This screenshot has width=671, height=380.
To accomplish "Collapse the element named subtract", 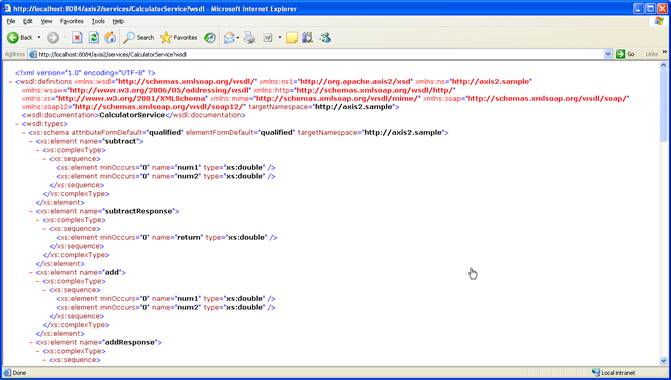I will 31,141.
